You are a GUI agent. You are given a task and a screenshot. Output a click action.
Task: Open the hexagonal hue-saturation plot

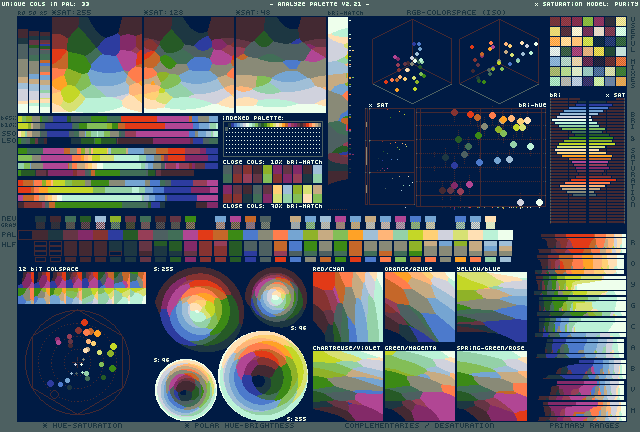click(x=77, y=362)
